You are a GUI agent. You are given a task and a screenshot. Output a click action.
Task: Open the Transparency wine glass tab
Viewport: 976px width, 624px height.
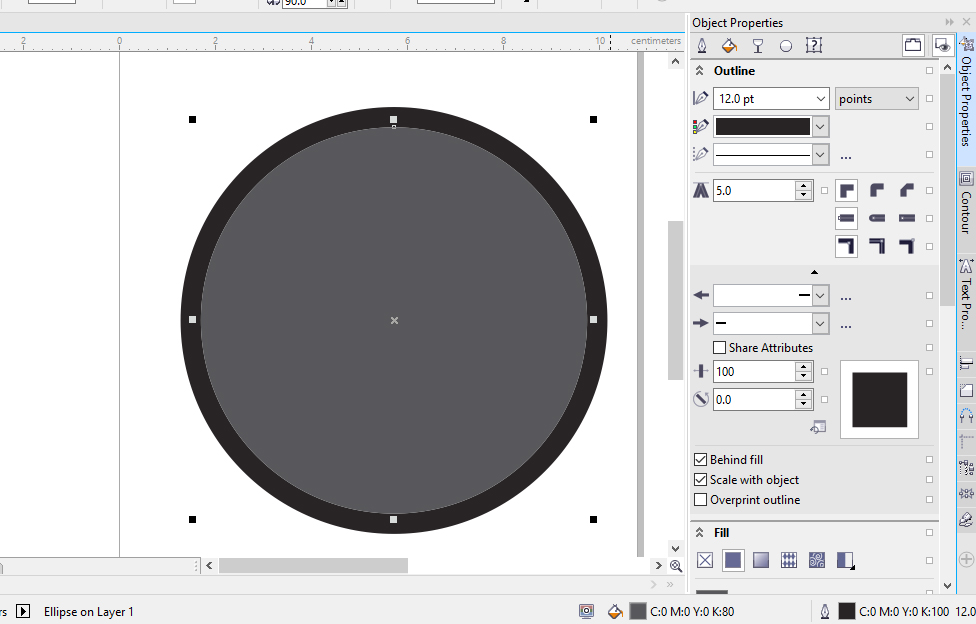tap(758, 45)
